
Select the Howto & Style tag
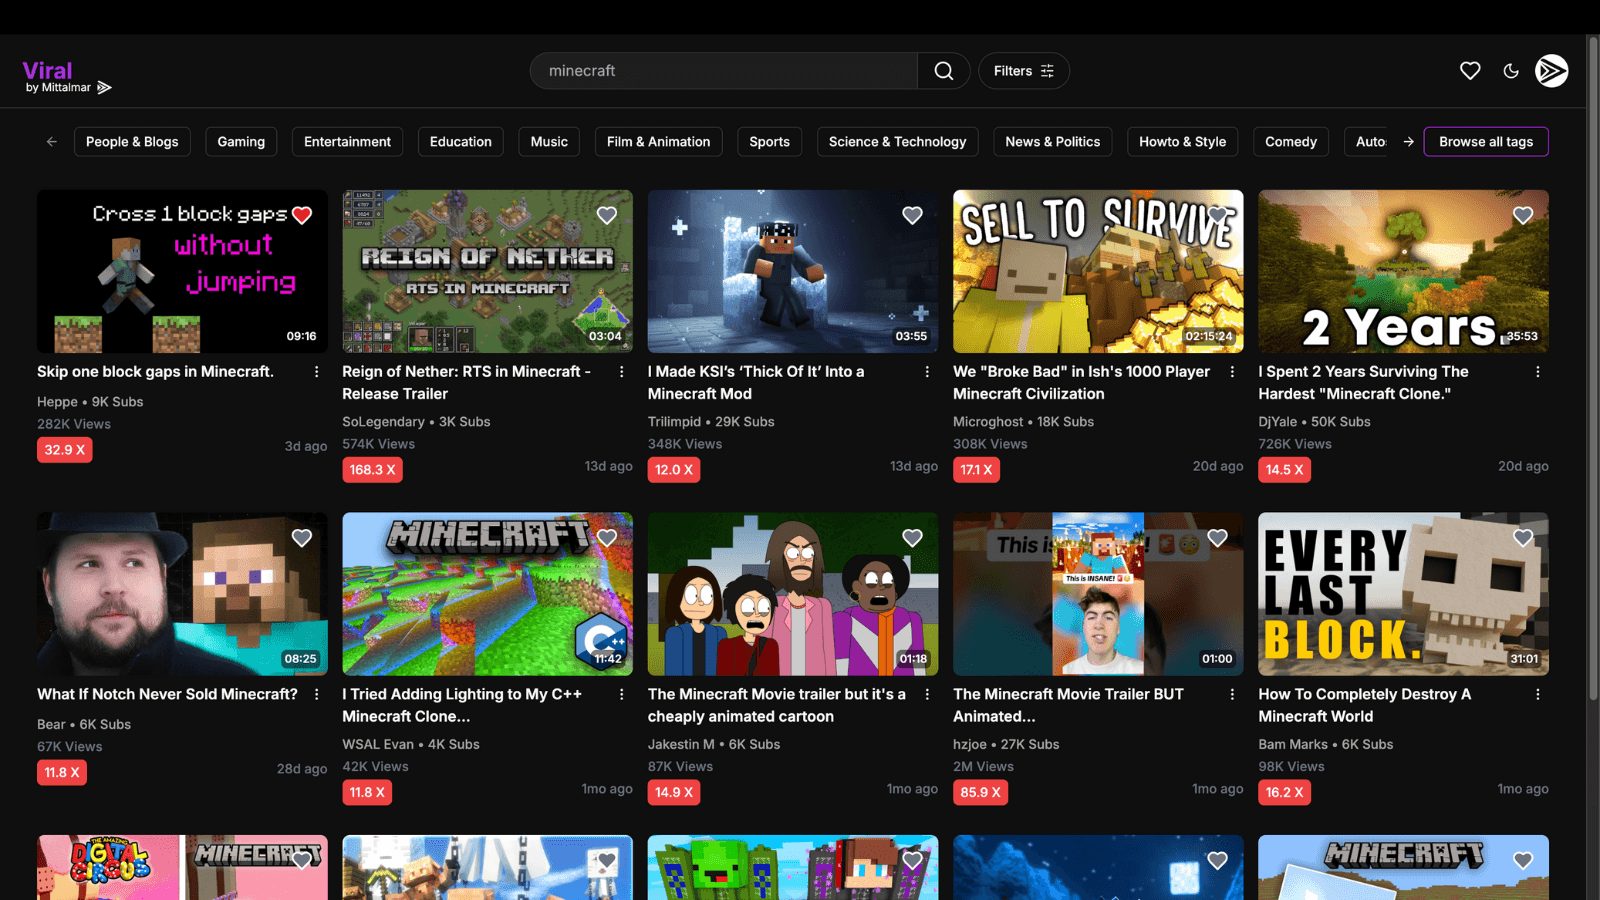1182,142
